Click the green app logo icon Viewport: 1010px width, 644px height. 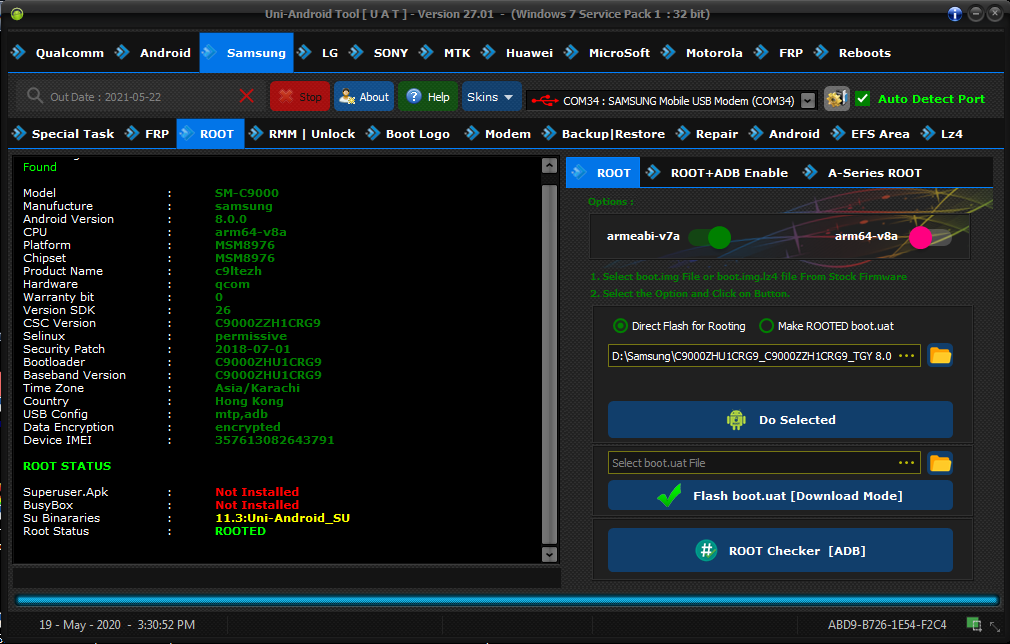tap(17, 14)
